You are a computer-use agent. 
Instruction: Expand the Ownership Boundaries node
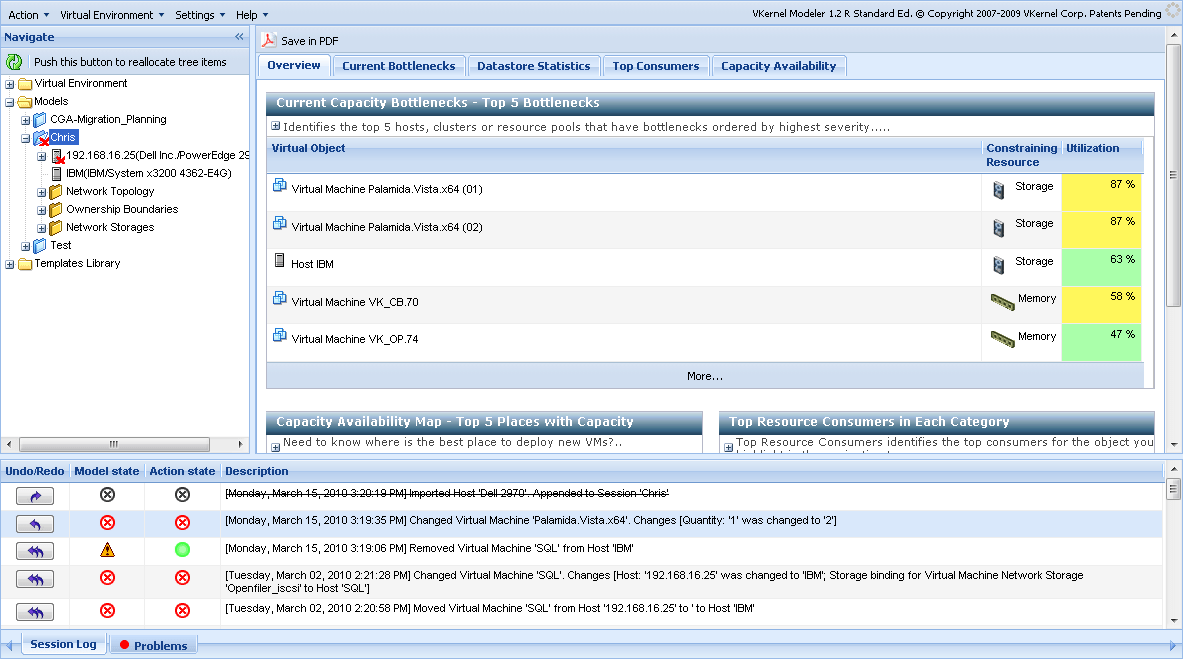coord(41,211)
